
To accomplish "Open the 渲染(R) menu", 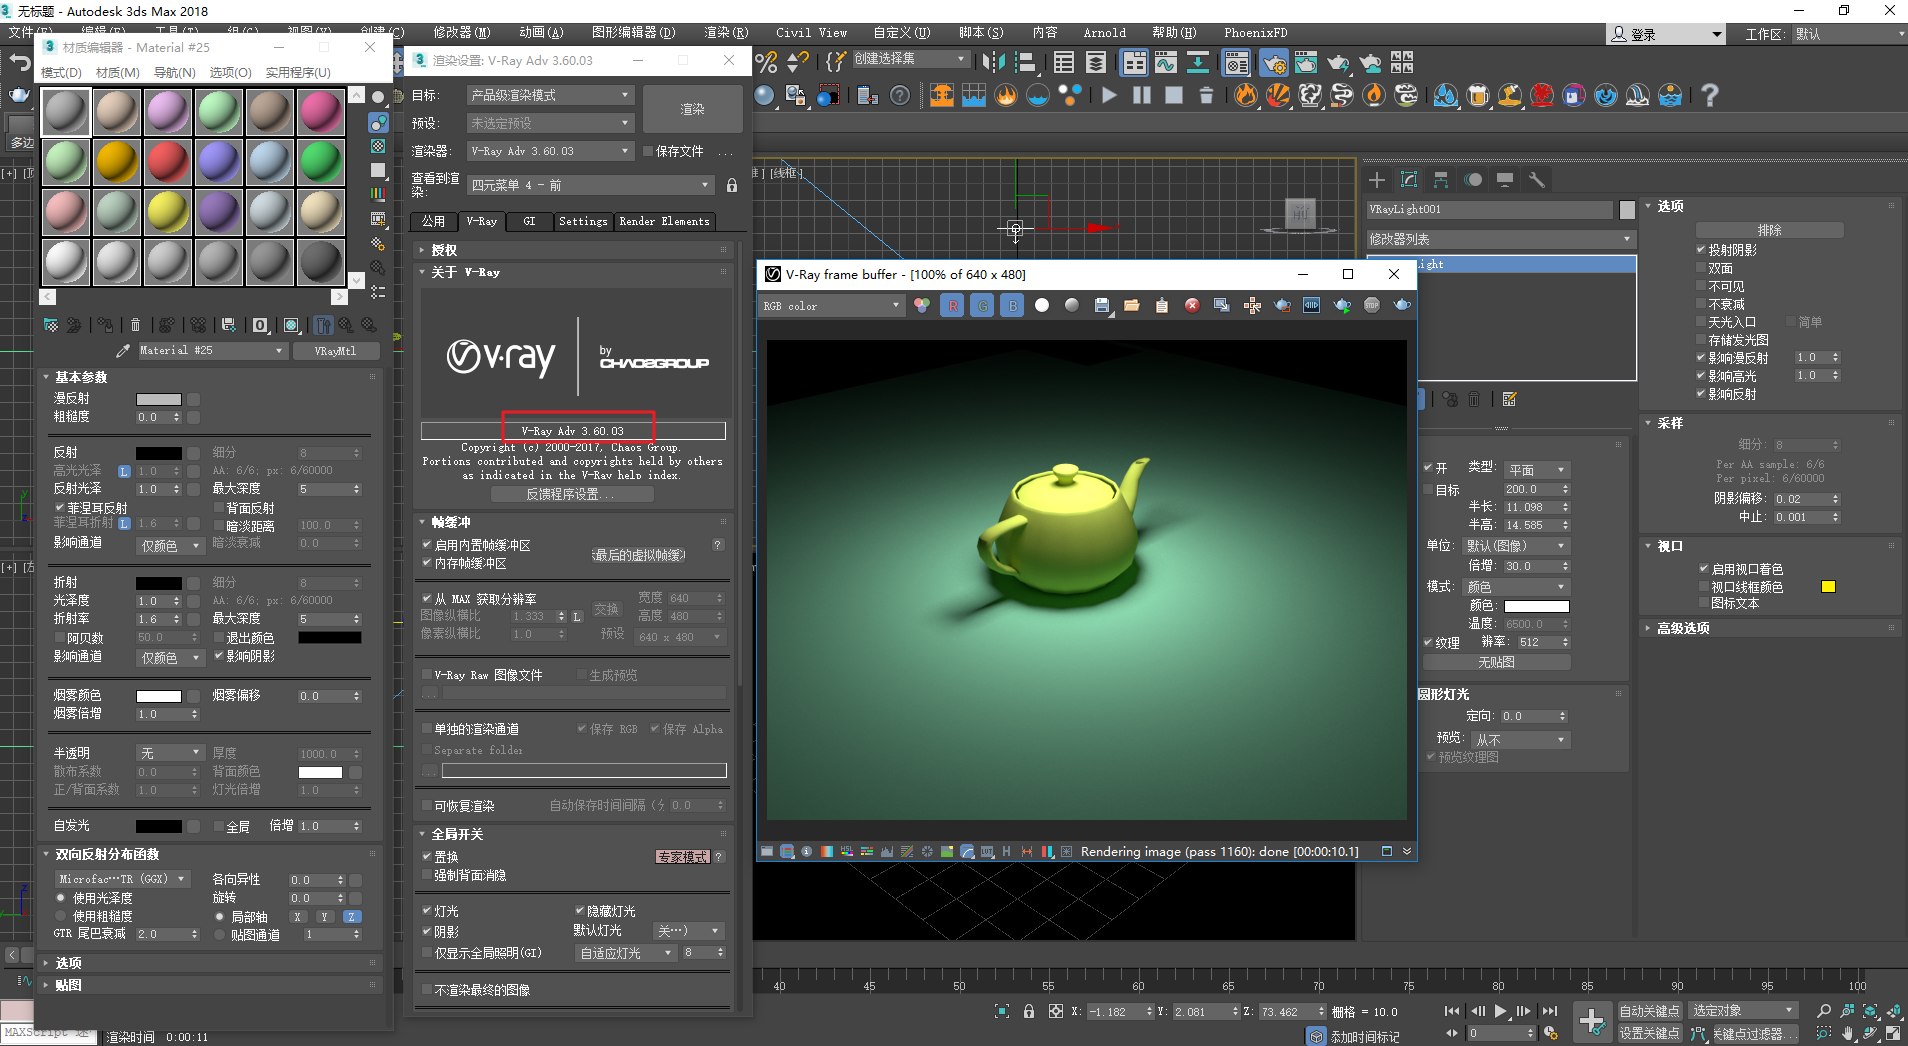I will [726, 33].
